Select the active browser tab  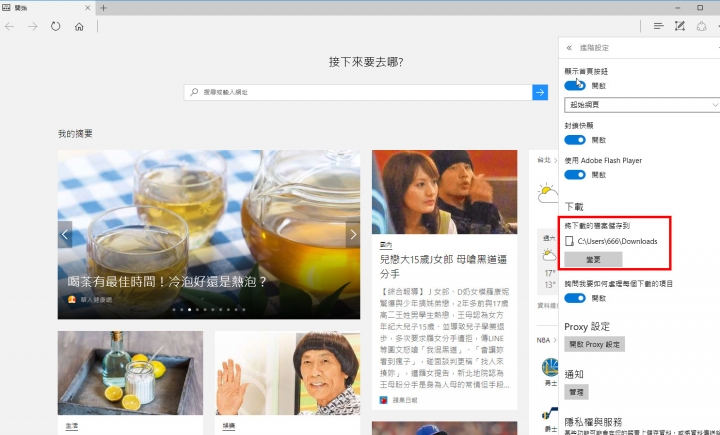click(x=47, y=8)
